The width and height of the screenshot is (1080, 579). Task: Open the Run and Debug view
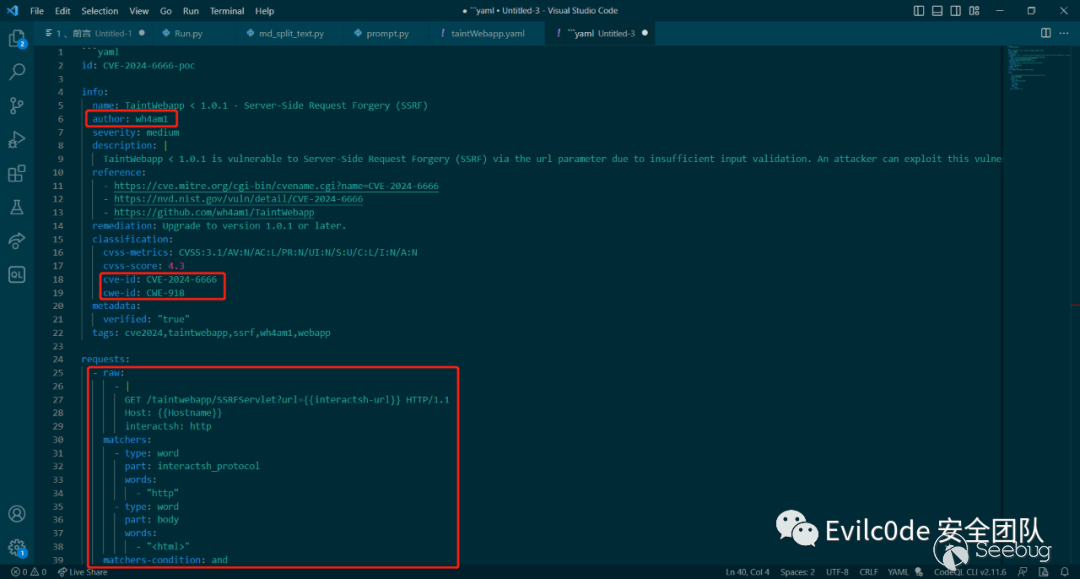17,139
